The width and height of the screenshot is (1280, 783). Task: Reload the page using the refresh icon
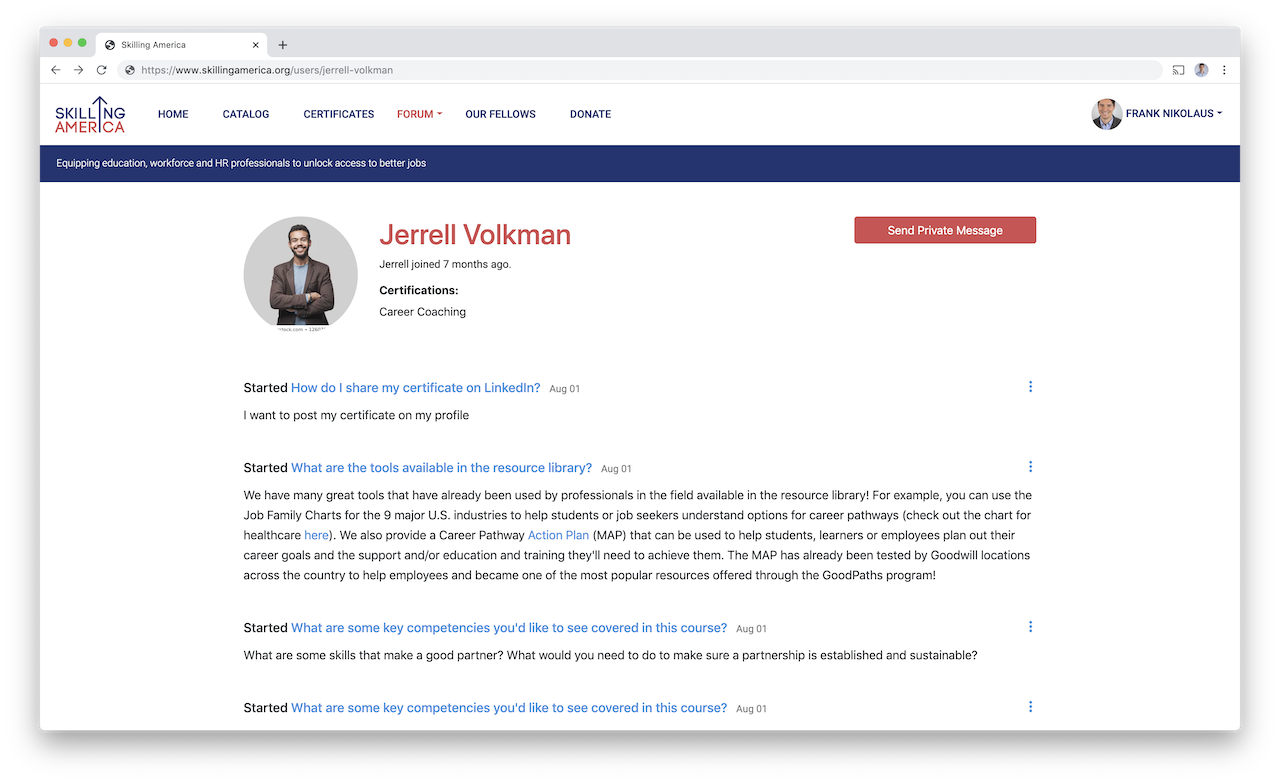tap(103, 70)
